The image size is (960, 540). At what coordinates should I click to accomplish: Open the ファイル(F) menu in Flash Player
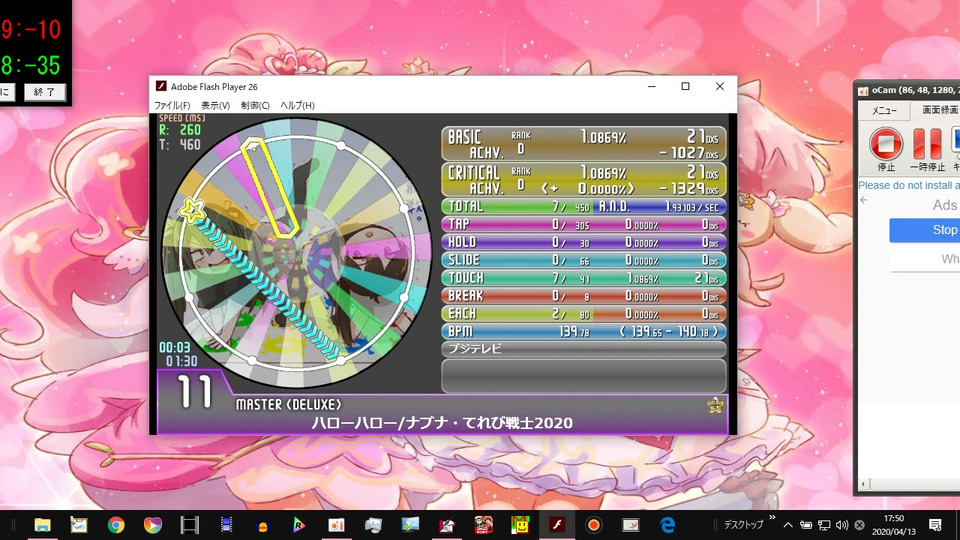tap(172, 105)
